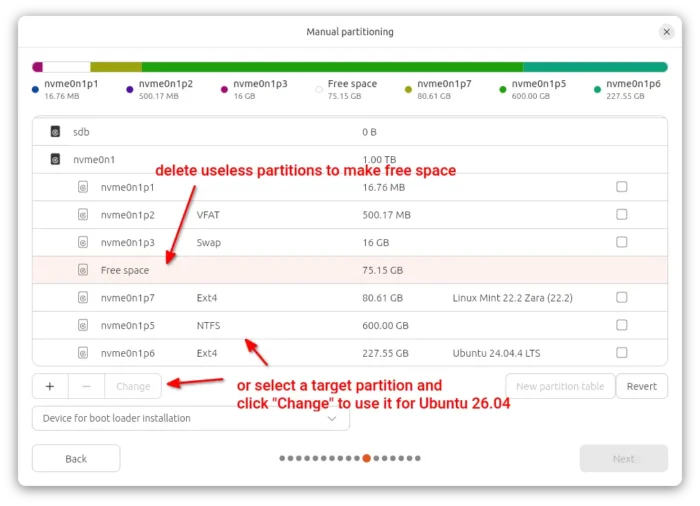700x506 pixels.
Task: Toggle format checkbox for nvme0n1p1
Action: 622,187
